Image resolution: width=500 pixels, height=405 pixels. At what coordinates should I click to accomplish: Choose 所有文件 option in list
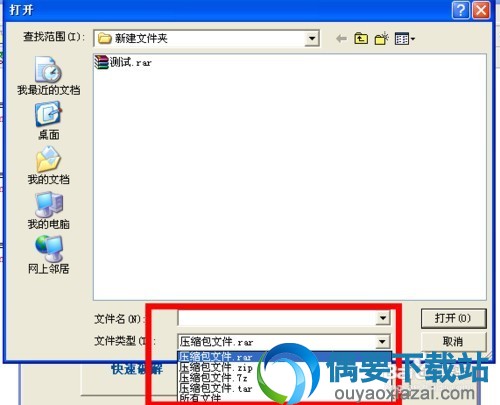click(x=200, y=398)
